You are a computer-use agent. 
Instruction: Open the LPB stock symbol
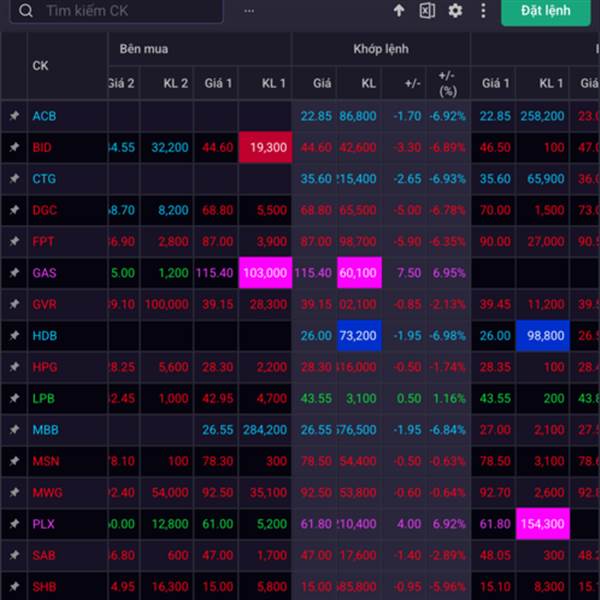tap(43, 398)
